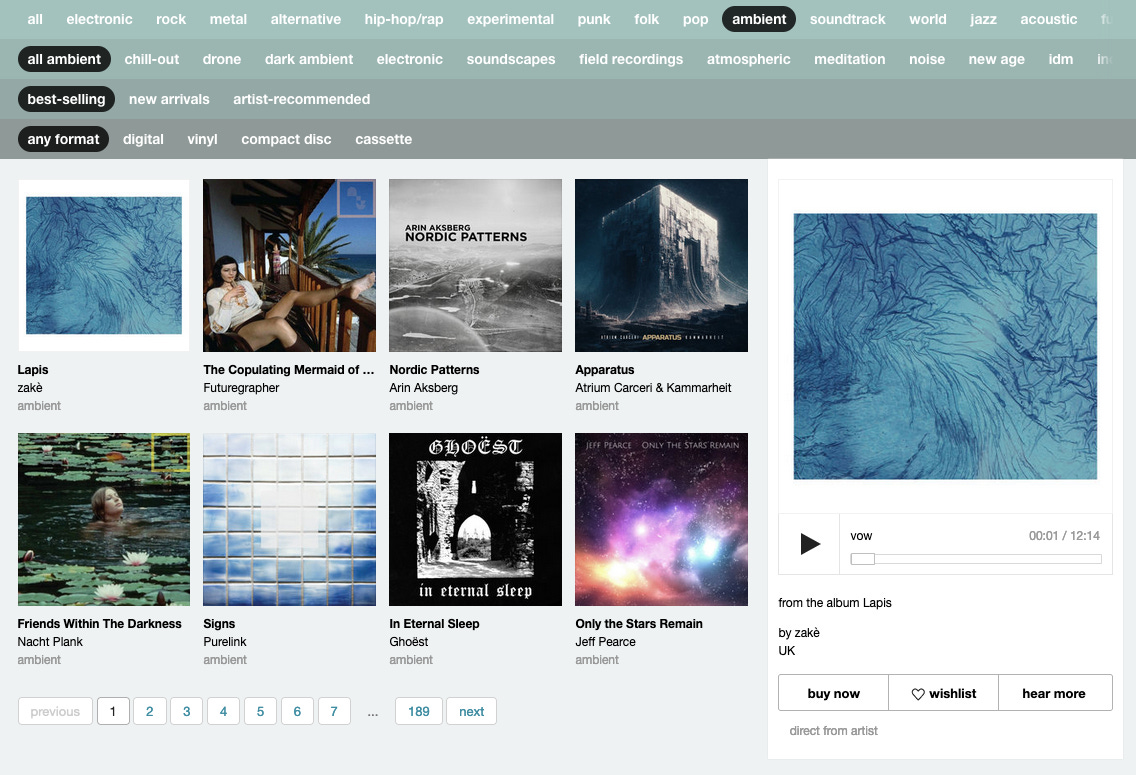Switch to the punk genre
Viewport: 1136px width, 775px height.
pyautogui.click(x=594, y=20)
